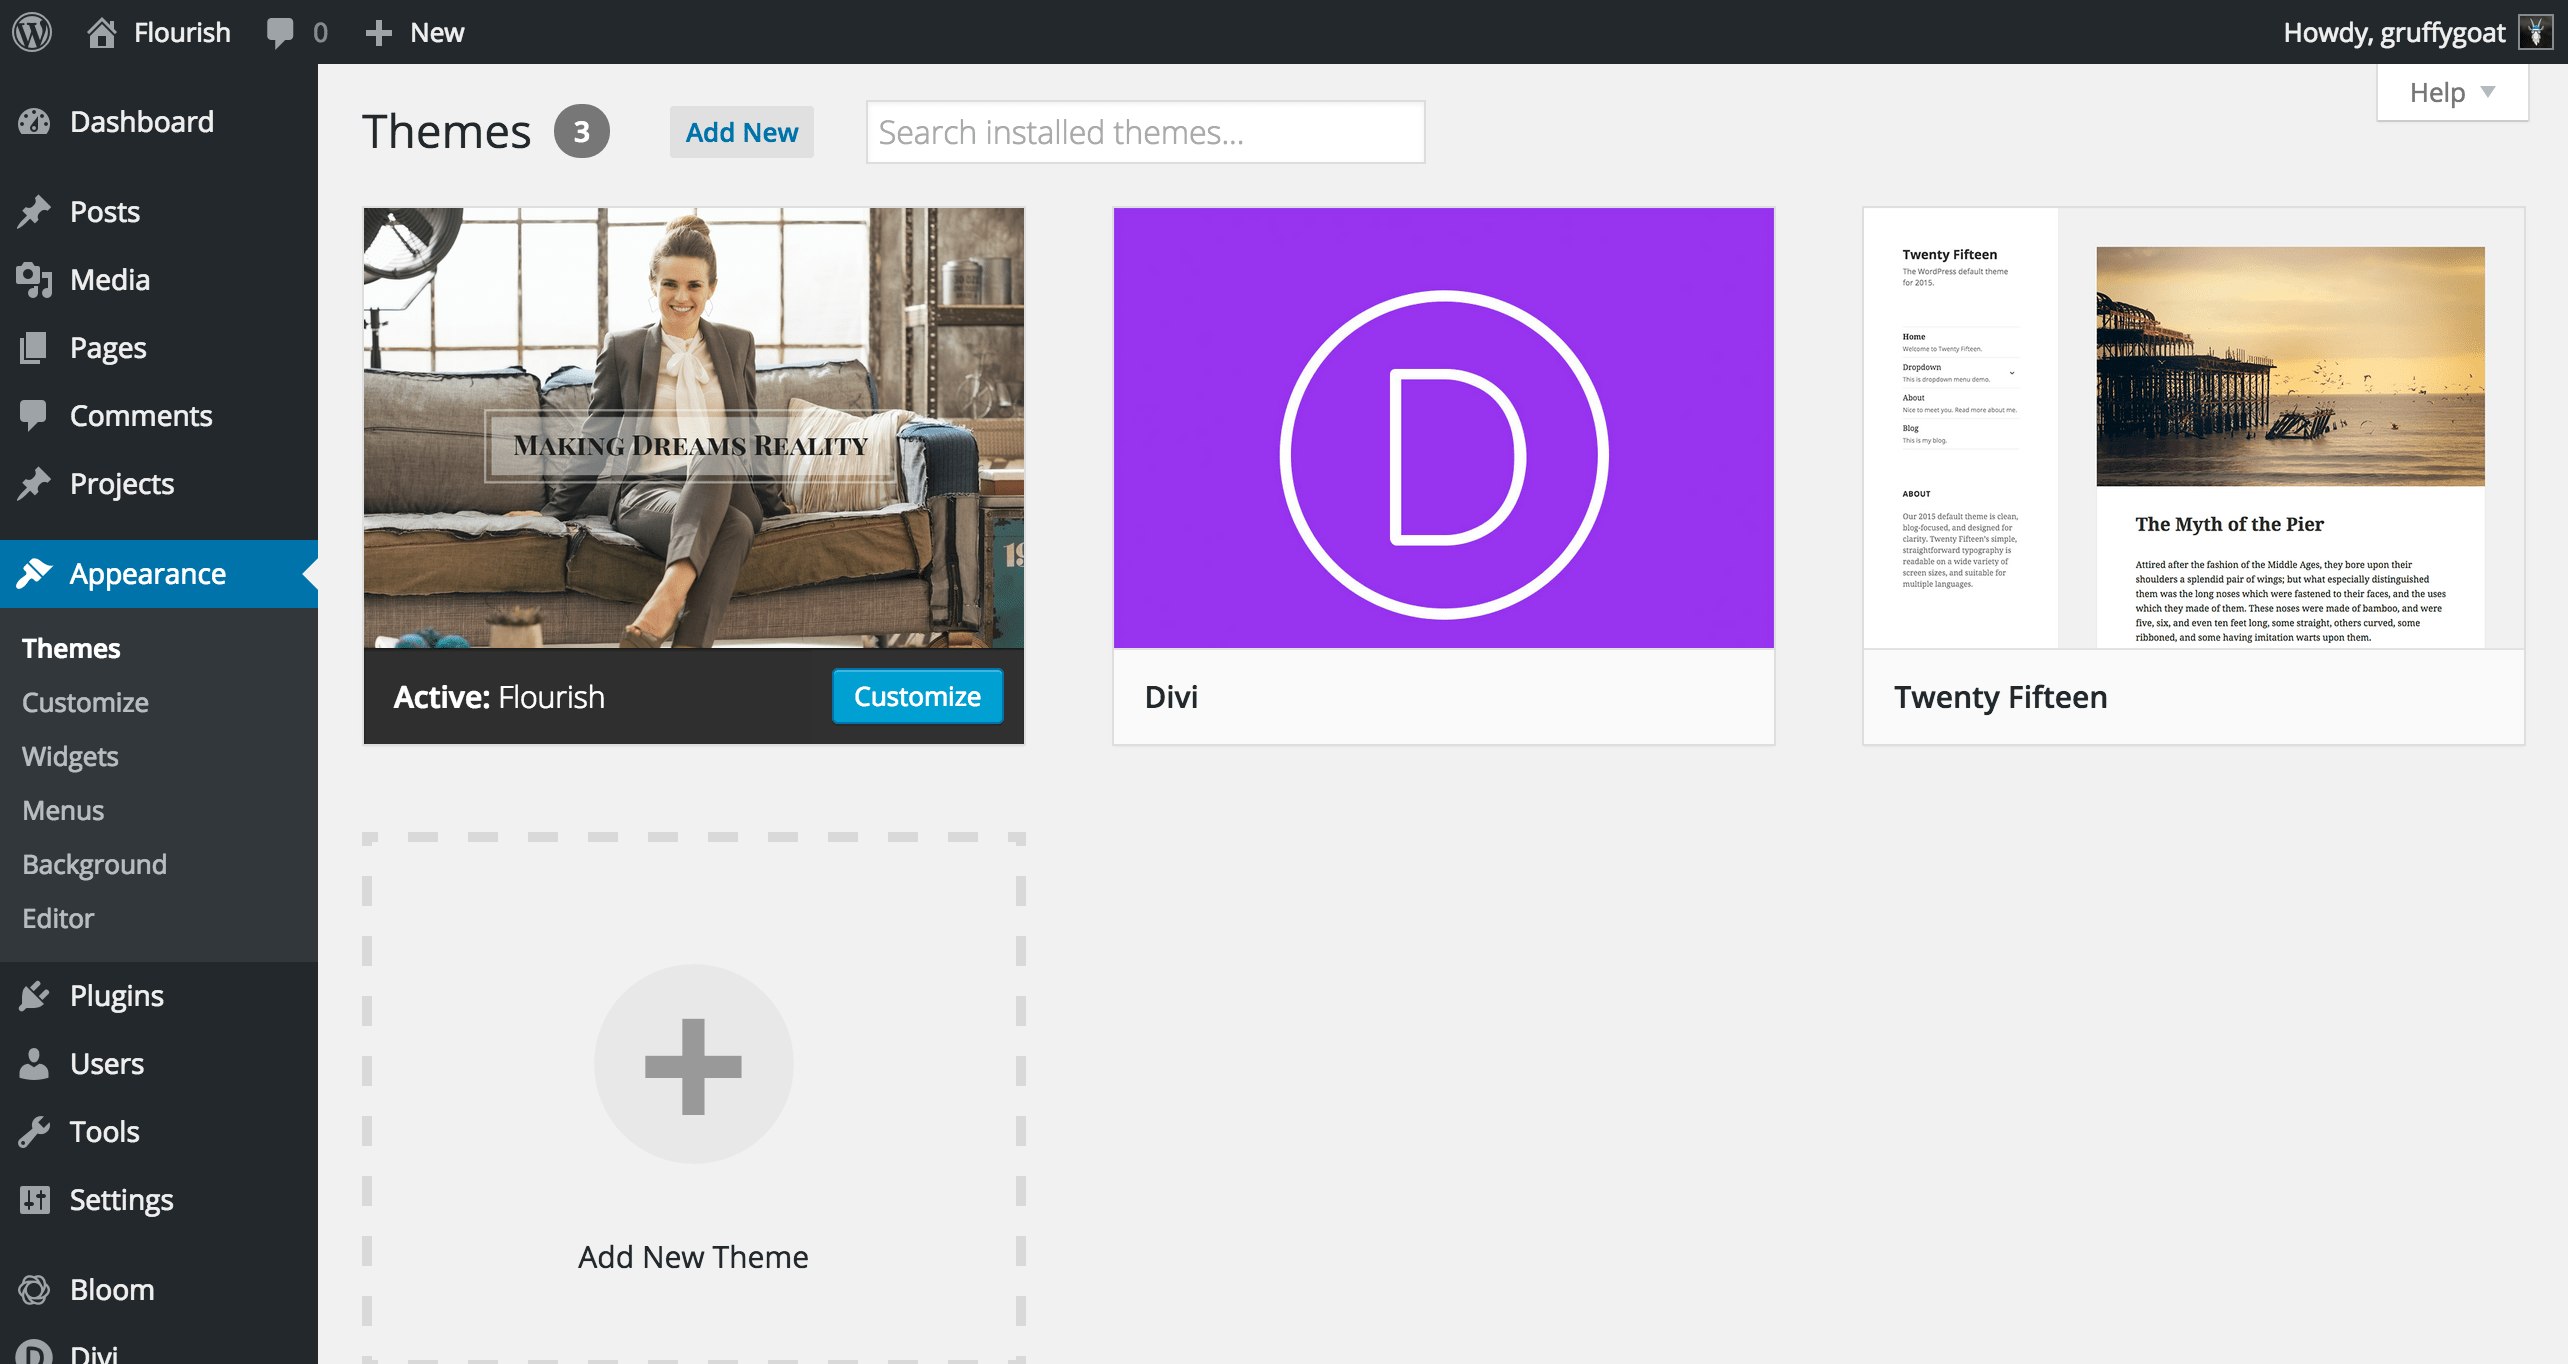Expand the Help dropdown tab

pyautogui.click(x=2452, y=93)
